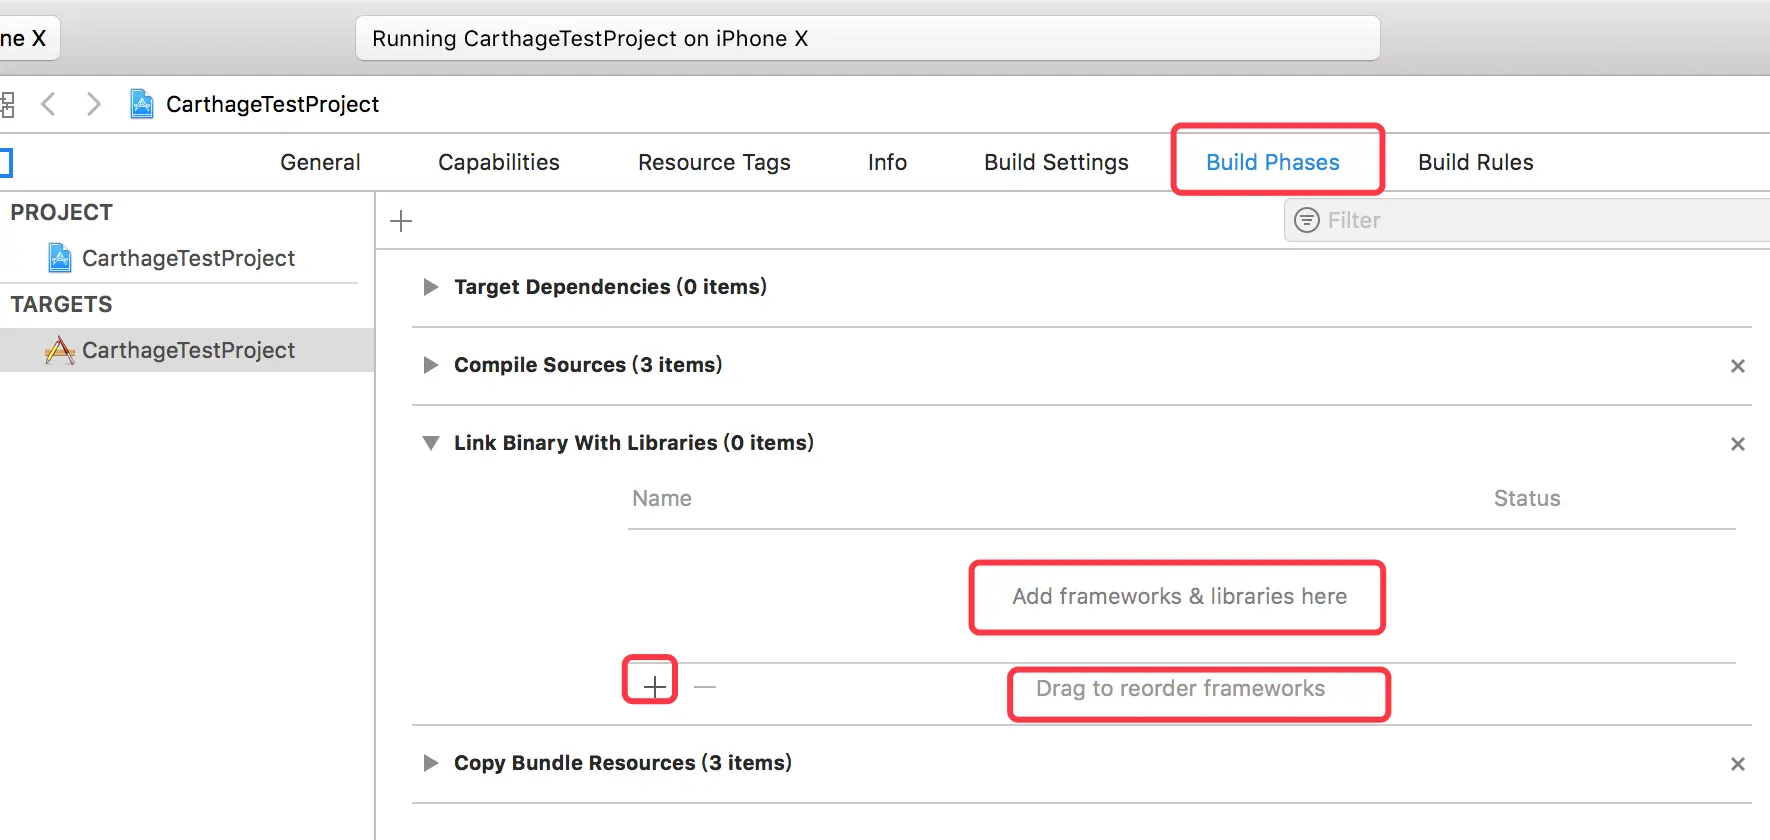Click the add build phase plus icon

pos(401,221)
